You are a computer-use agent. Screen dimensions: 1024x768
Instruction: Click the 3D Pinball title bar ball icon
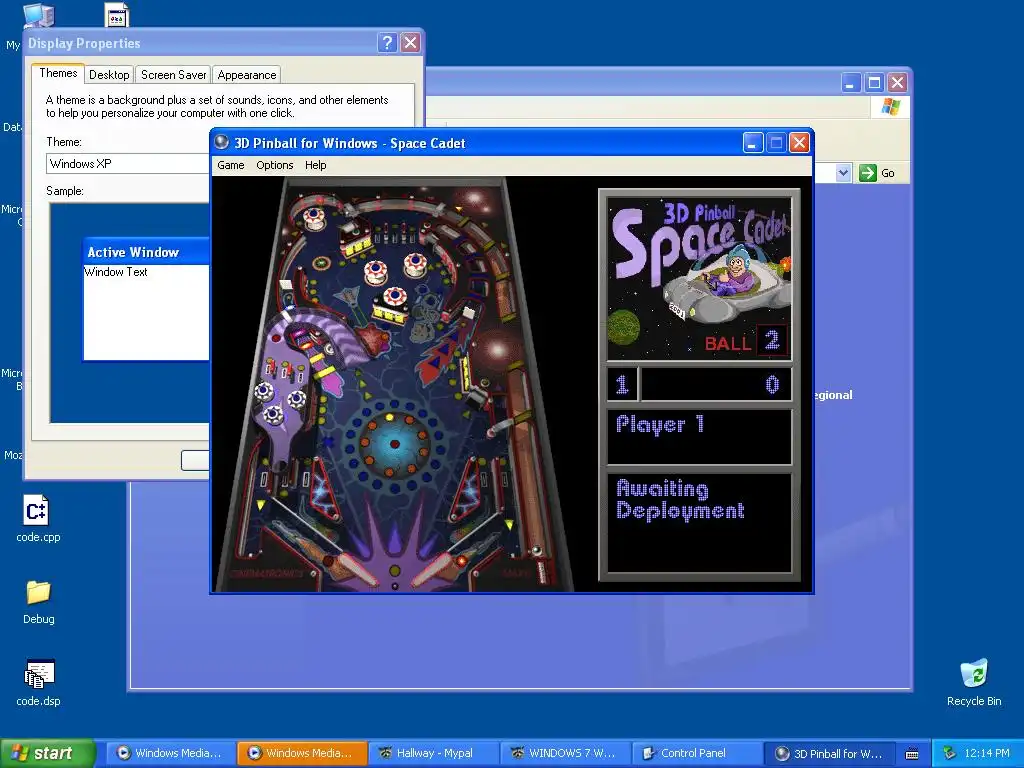click(x=222, y=142)
